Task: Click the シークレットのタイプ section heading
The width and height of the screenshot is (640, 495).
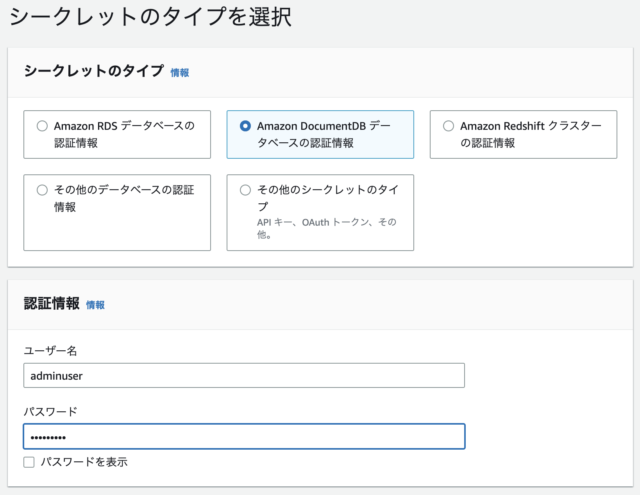Action: 94,71
